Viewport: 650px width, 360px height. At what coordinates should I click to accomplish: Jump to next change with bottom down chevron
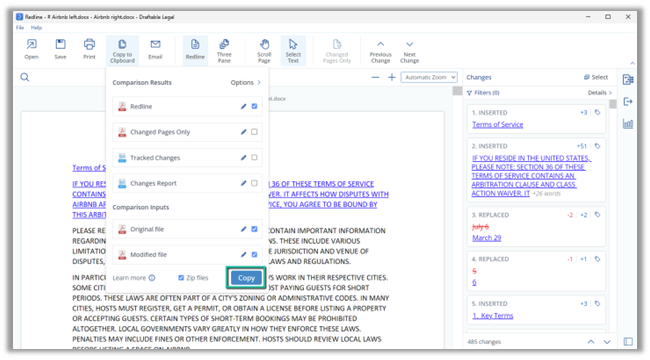tap(607, 342)
